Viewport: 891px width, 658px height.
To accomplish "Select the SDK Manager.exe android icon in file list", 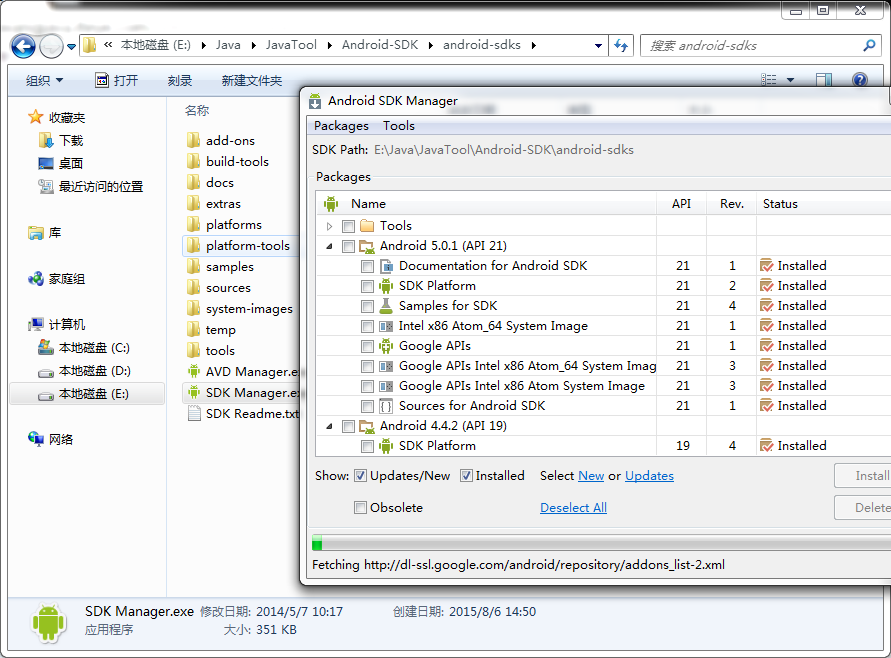I will [194, 393].
